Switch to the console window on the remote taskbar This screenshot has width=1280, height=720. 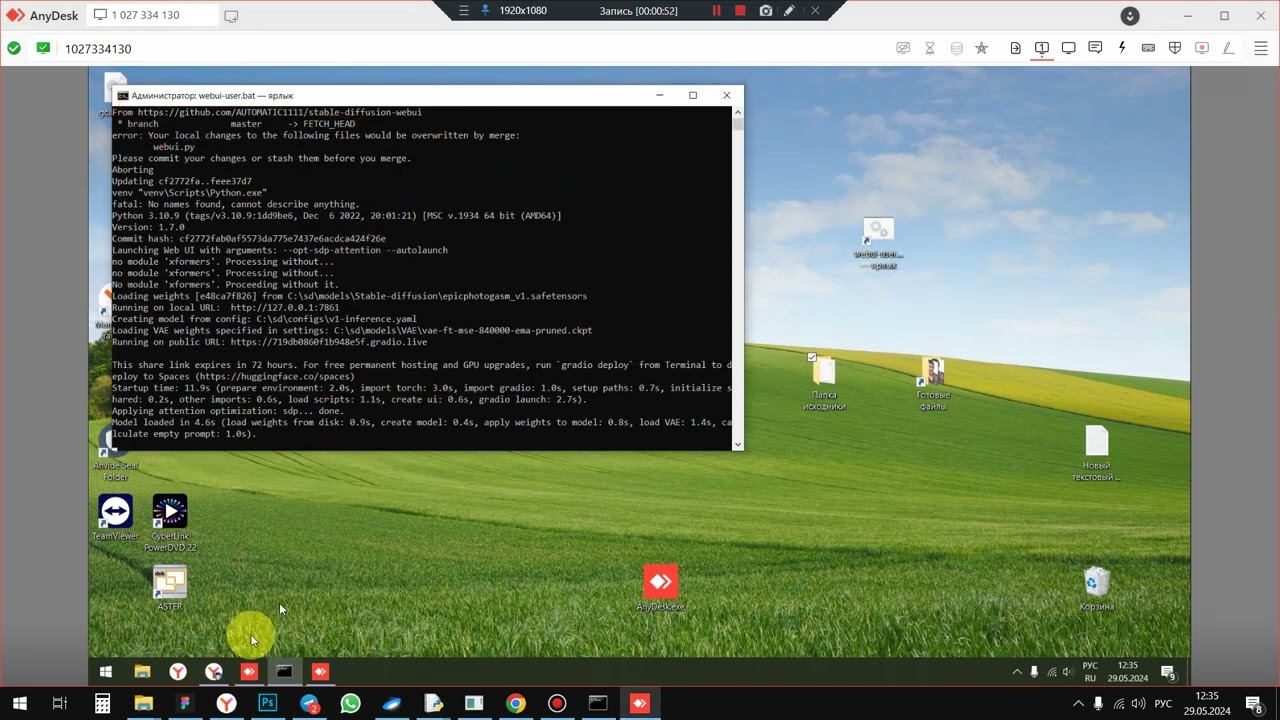[x=285, y=672]
